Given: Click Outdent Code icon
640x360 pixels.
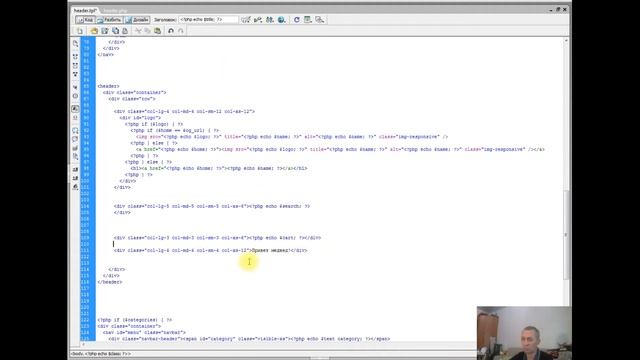Looking at the screenshot, I should point(75,178).
